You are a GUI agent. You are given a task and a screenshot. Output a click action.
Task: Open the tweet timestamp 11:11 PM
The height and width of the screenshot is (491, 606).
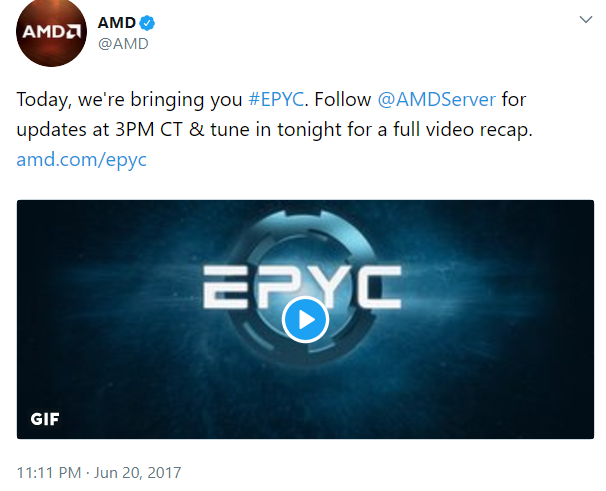[49, 473]
